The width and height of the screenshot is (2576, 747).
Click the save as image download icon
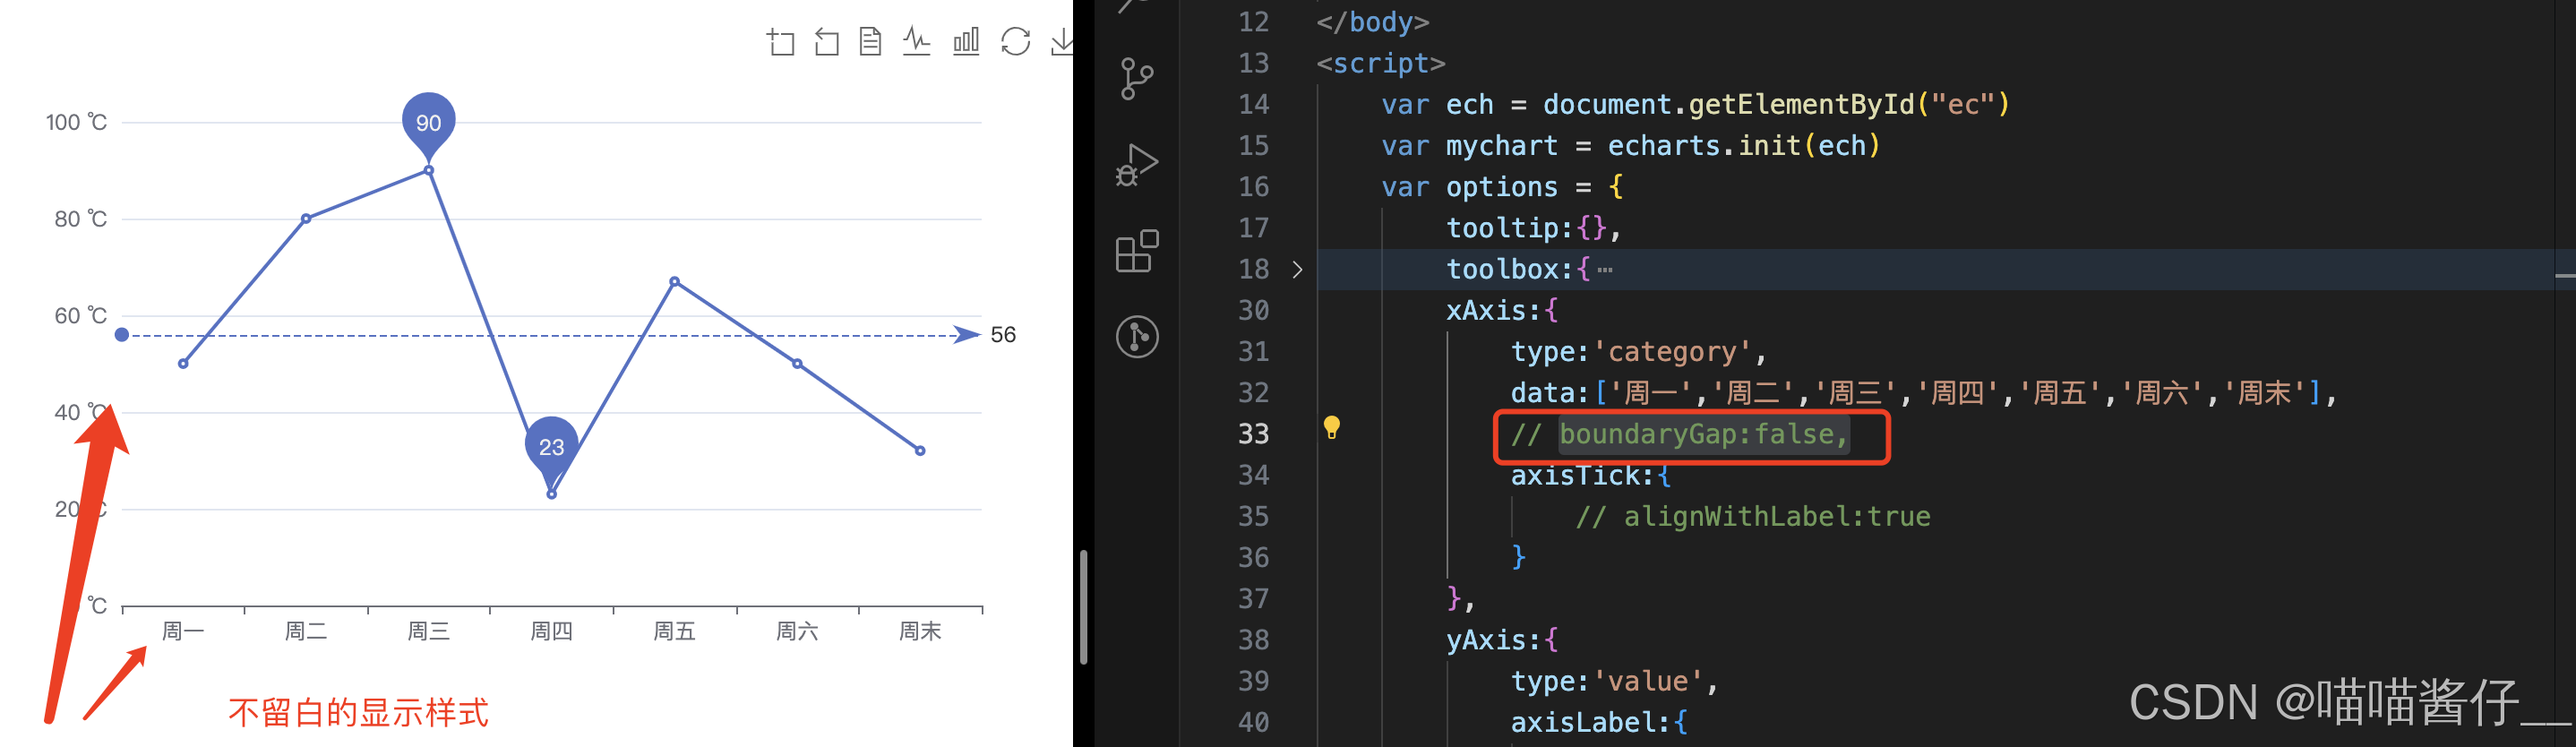tap(1062, 41)
